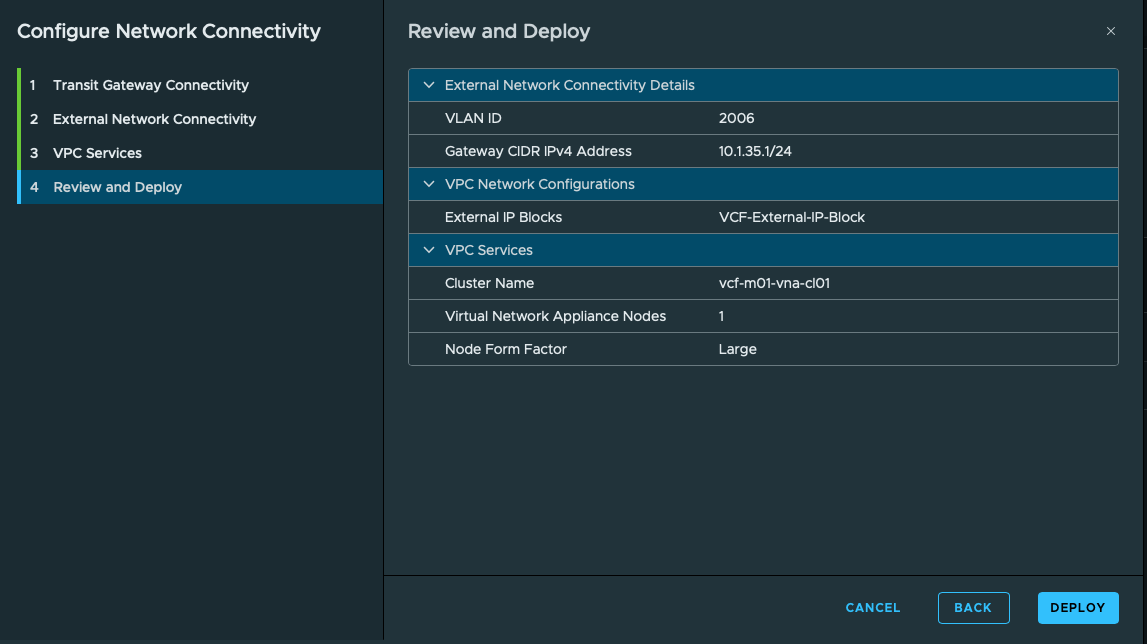Click the Large node form factor value
Viewport: 1147px width, 644px height.
click(x=737, y=349)
